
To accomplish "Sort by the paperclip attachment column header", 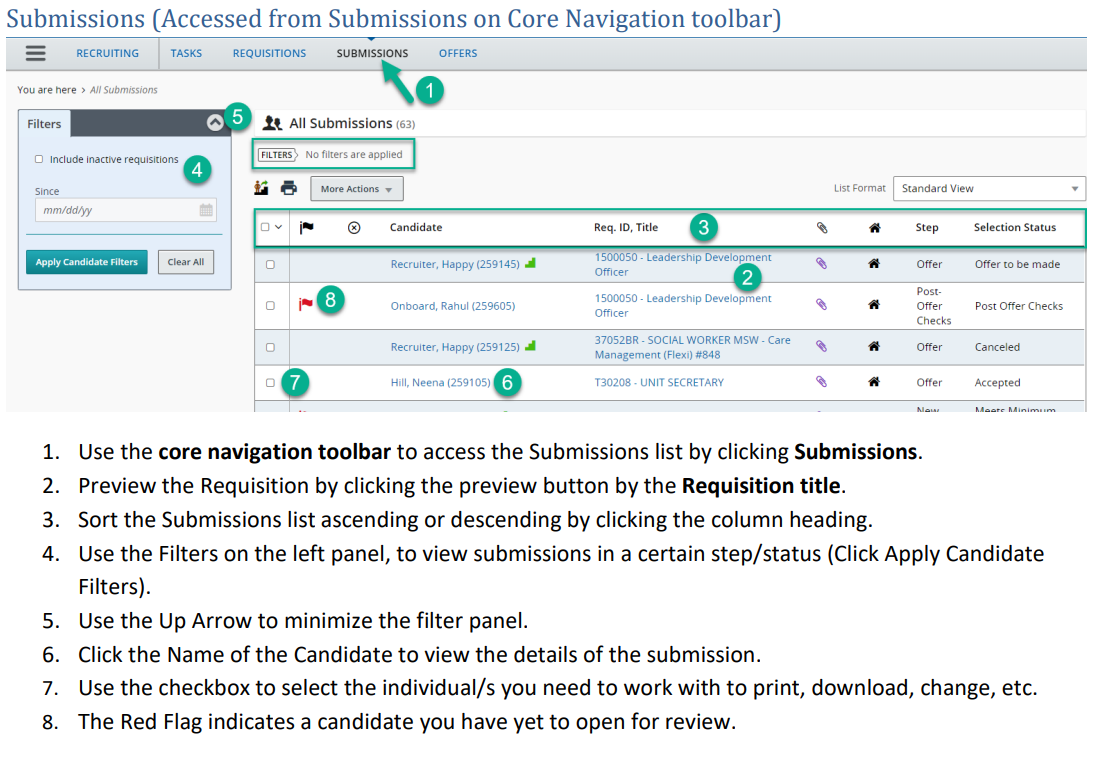I will [822, 227].
